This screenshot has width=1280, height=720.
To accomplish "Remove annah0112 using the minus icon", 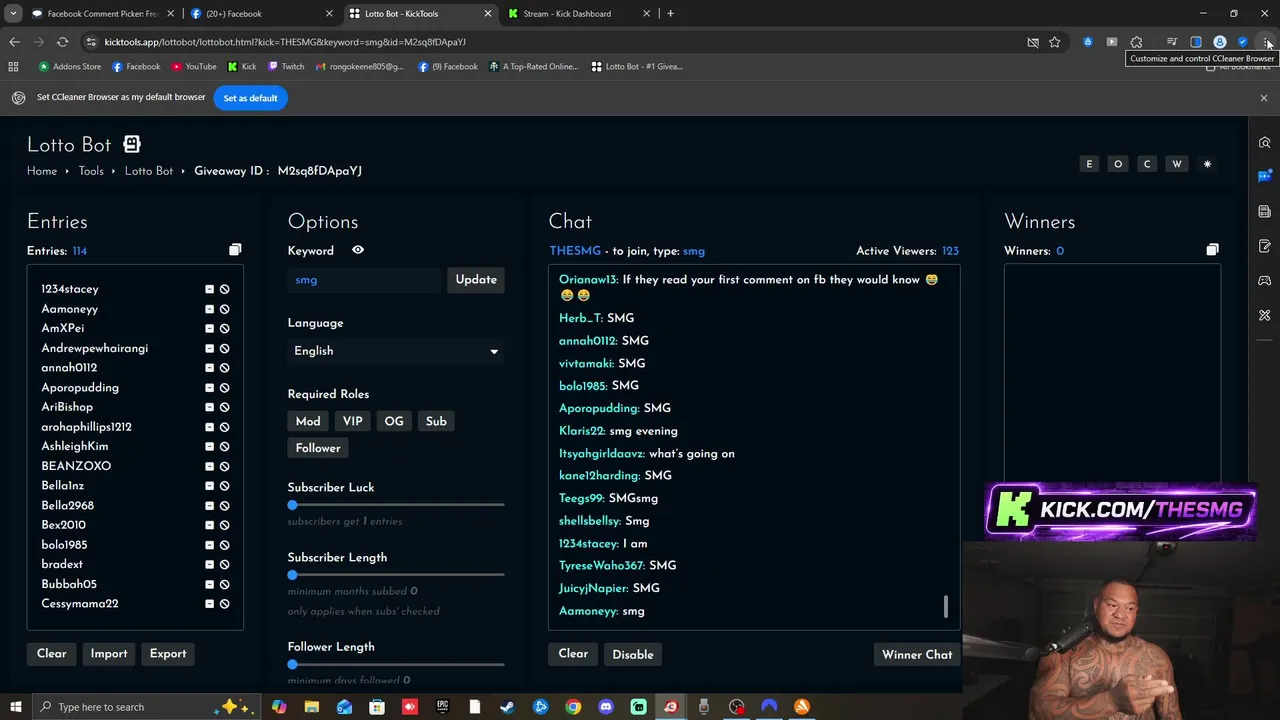I will tap(210, 368).
